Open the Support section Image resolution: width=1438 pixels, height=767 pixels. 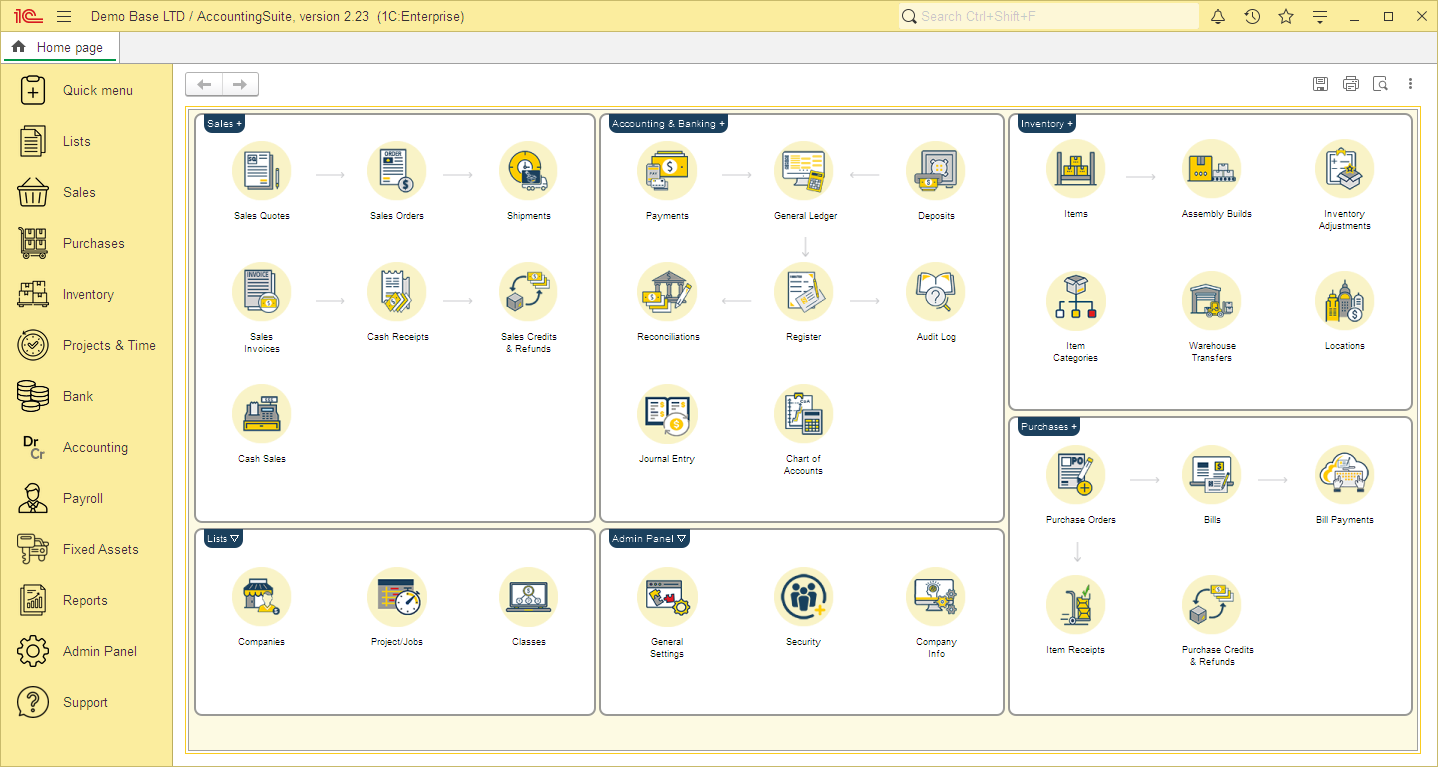tap(85, 702)
